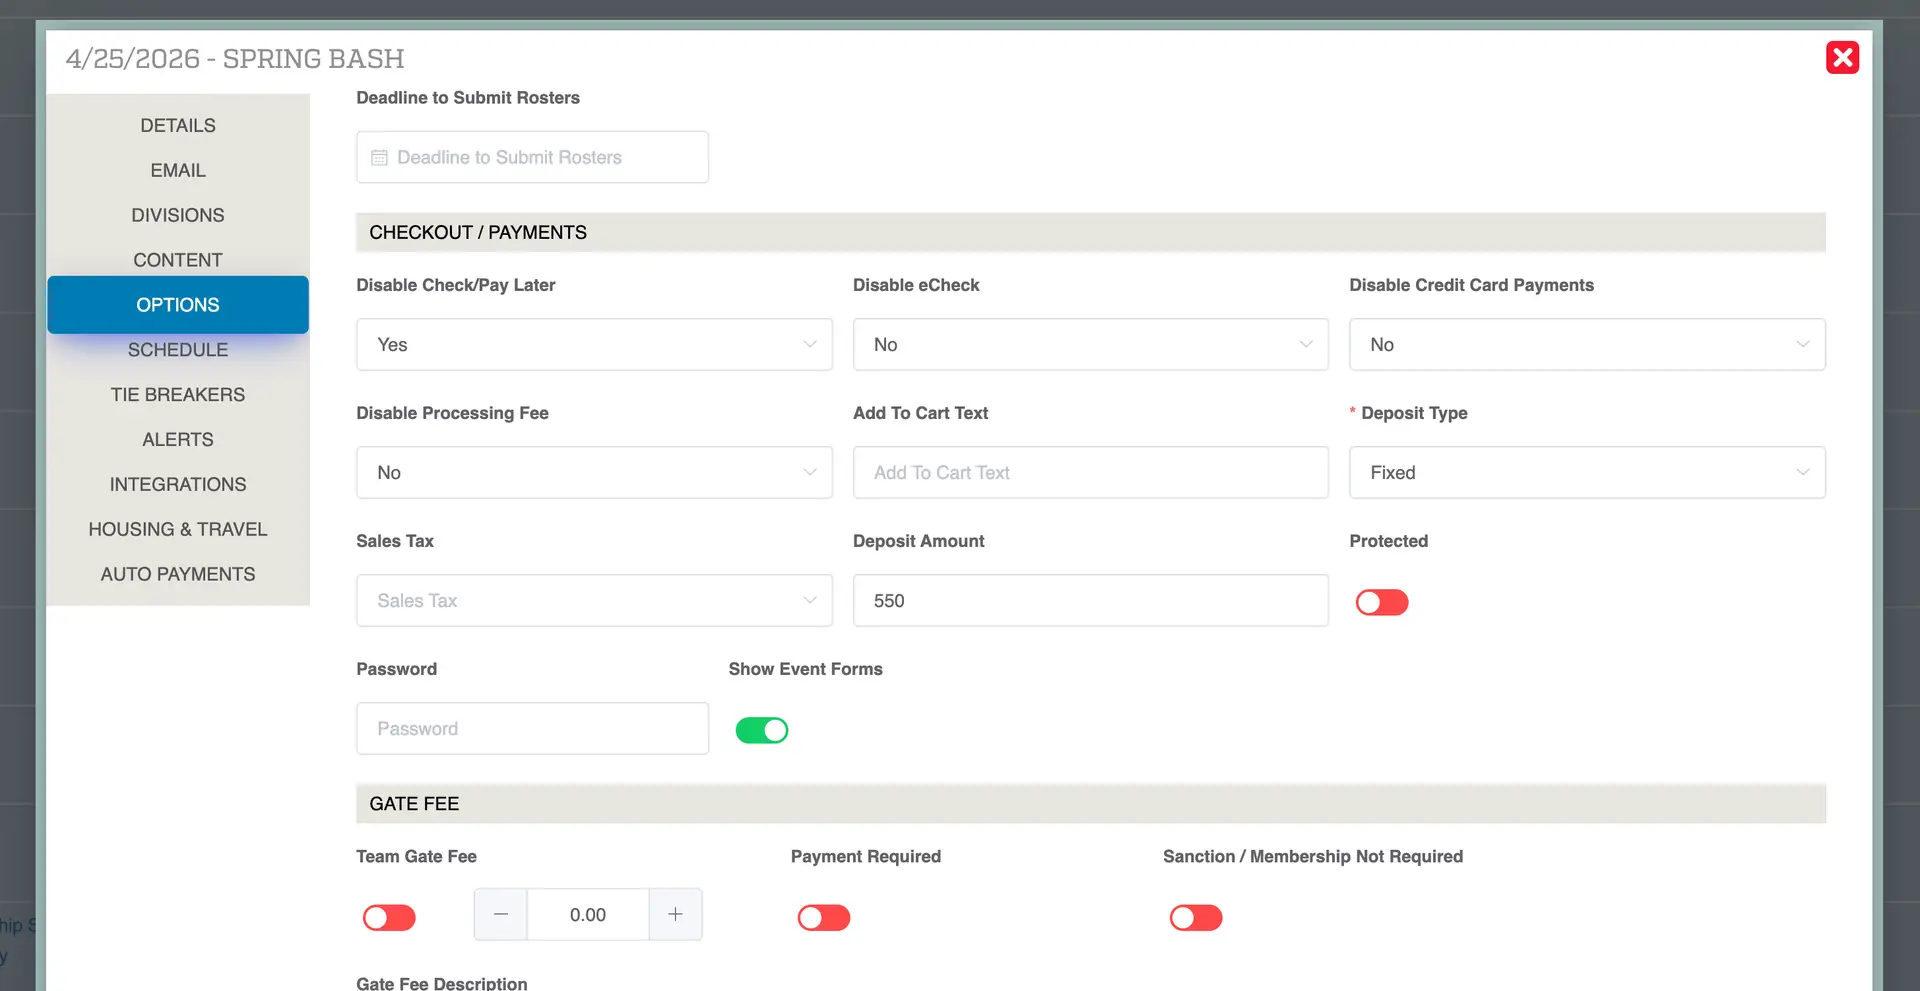Open the INTEGRATIONS tab

click(x=178, y=484)
